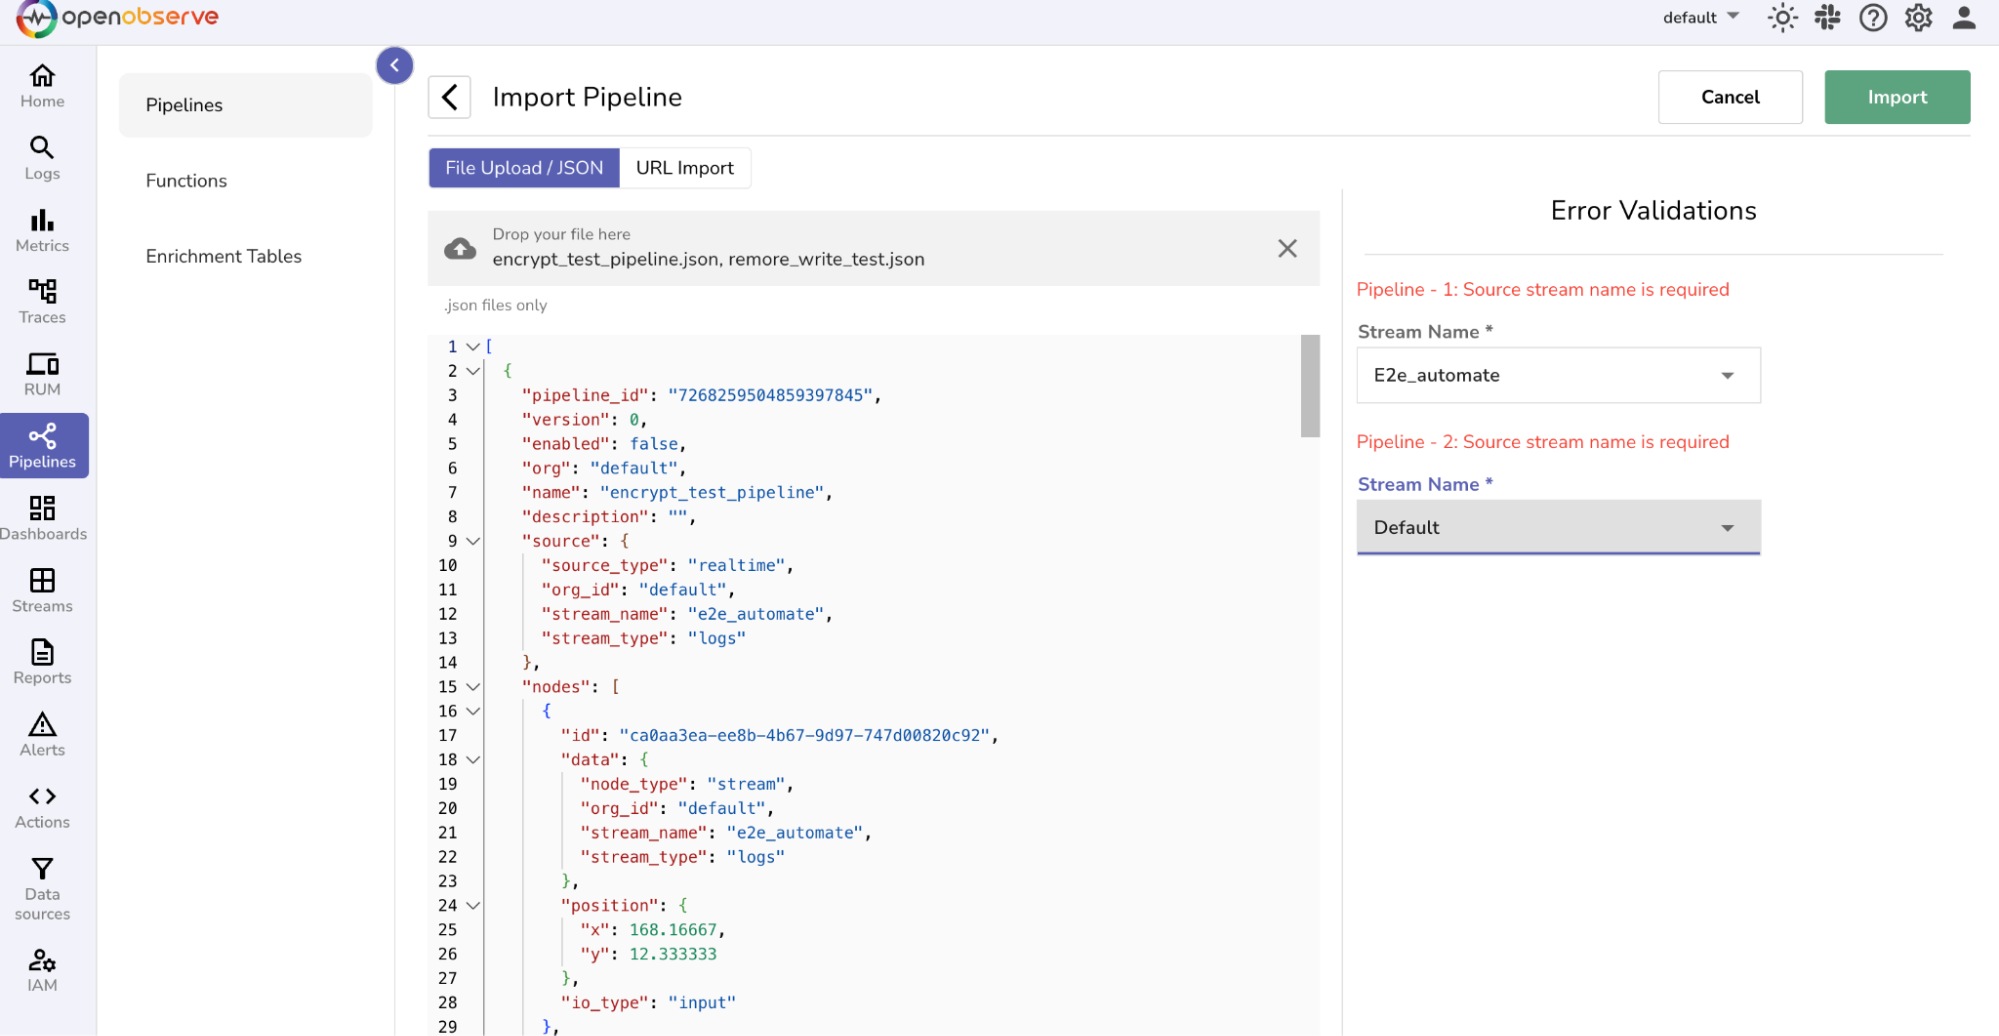Viewport: 1999px width, 1036px height.
Task: Open settings gear in top bar
Action: (x=1918, y=18)
